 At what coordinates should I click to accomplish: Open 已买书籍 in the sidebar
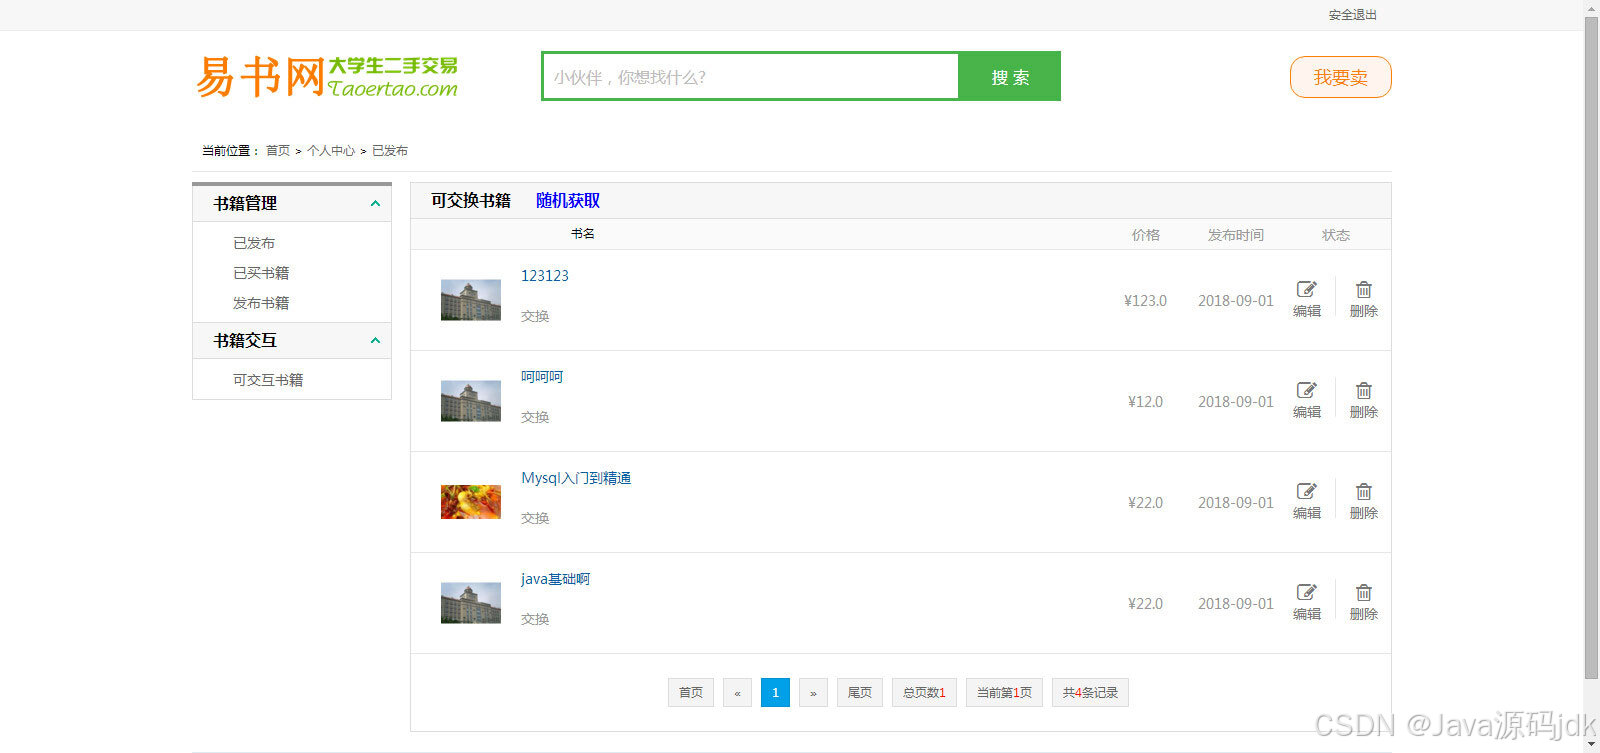261,273
